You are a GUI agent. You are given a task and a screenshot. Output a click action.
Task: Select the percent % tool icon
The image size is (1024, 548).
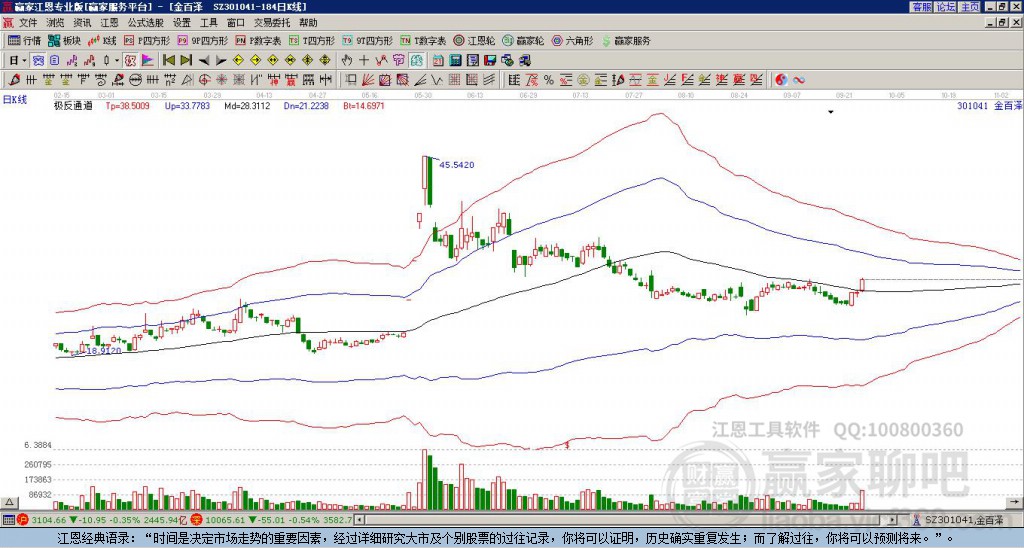549,80
